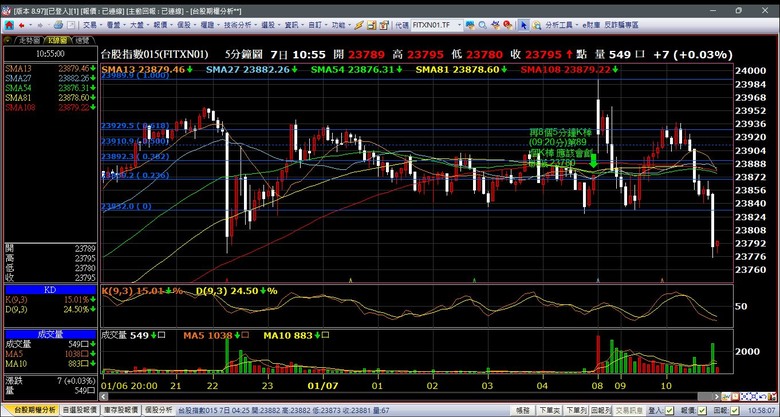Expand the round dropdown button left of 走勢圖 tab
Image resolution: width=780 pixels, height=417 pixels.
[x=8, y=40]
